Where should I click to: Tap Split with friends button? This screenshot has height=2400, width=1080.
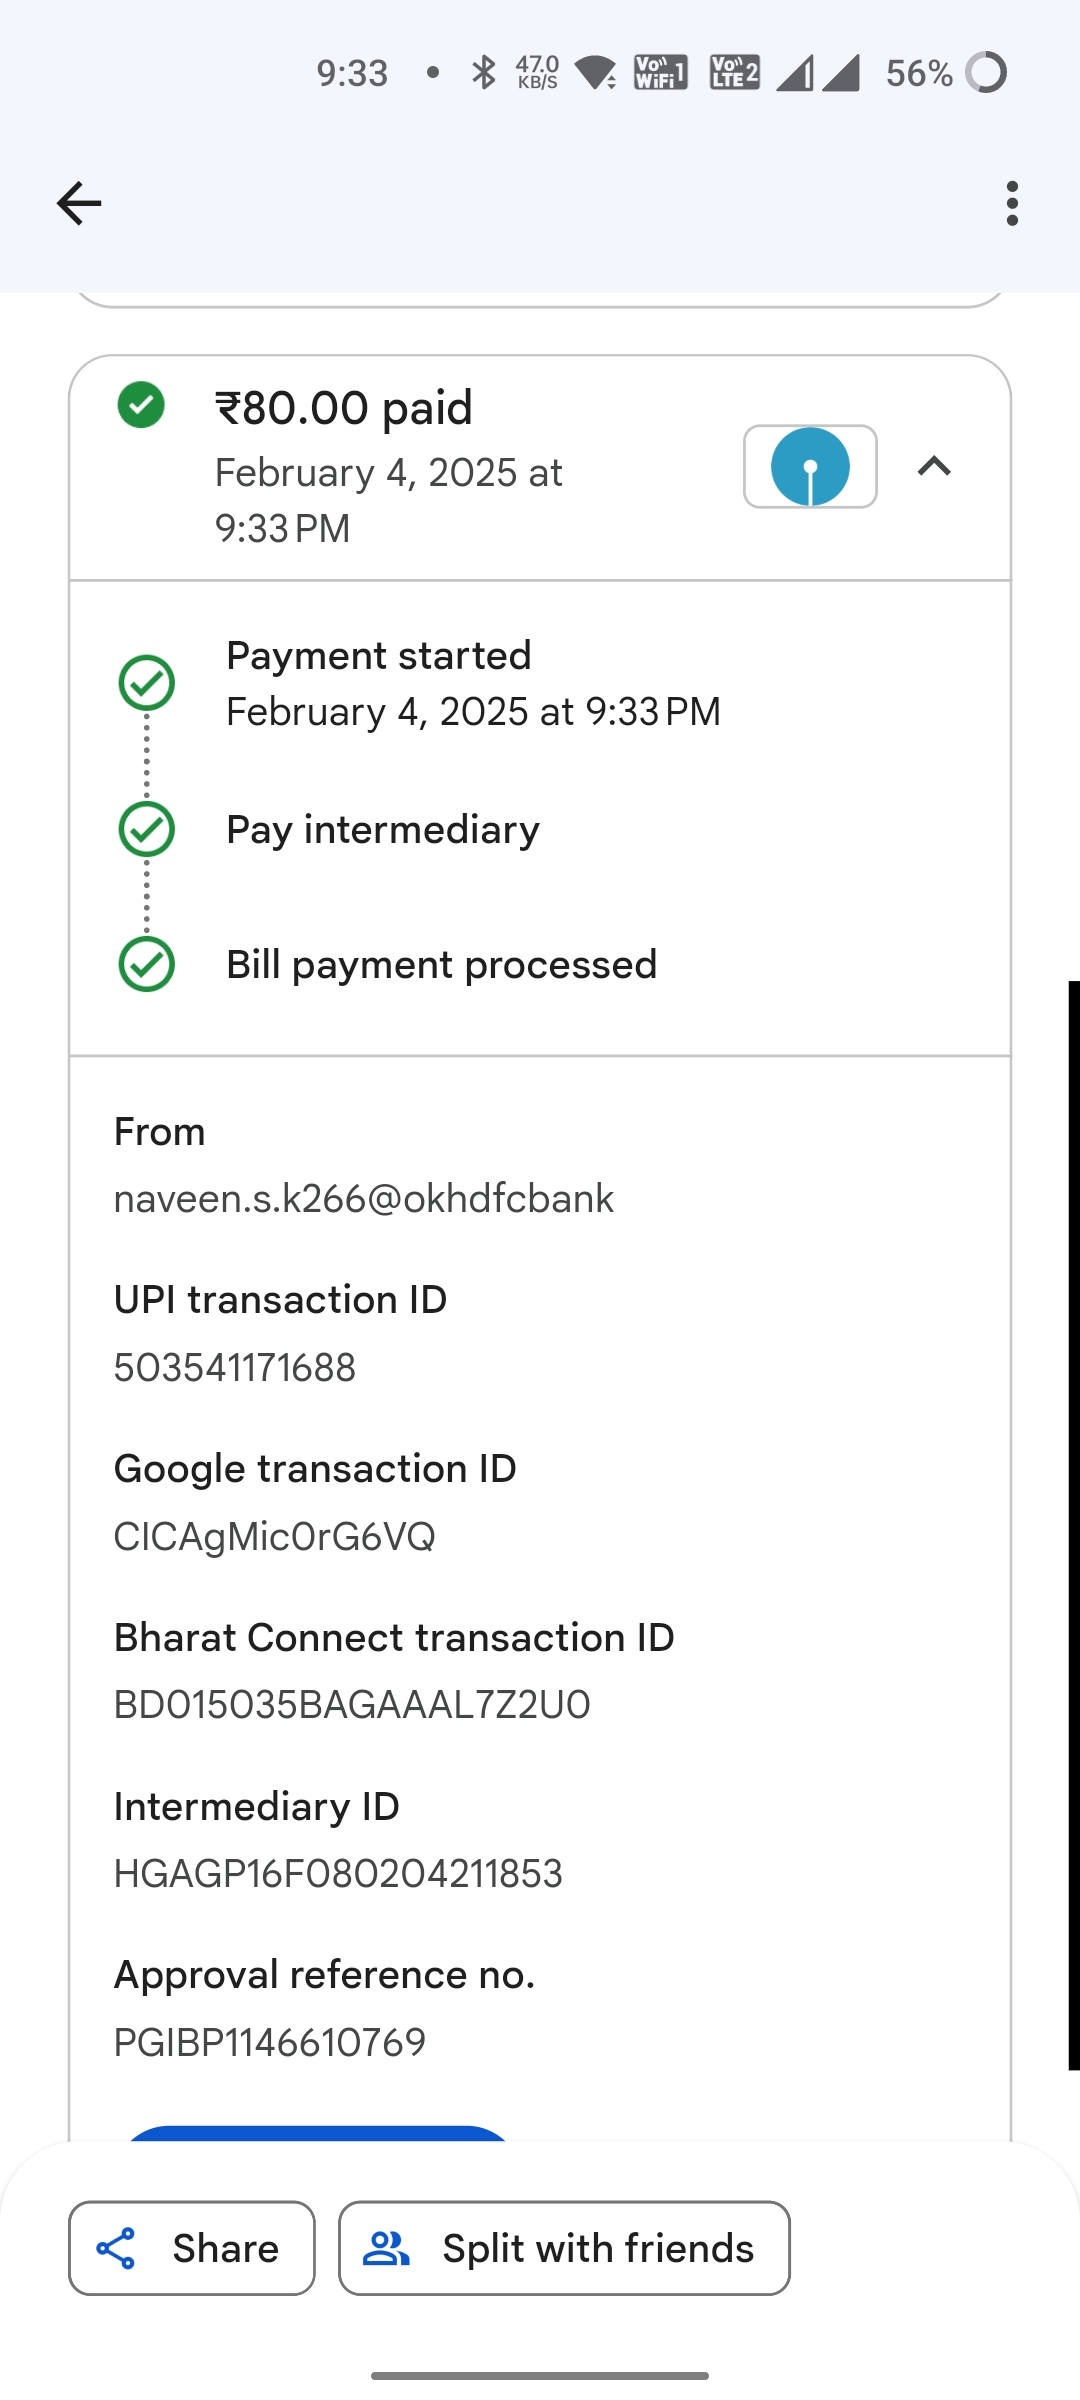pos(564,2248)
